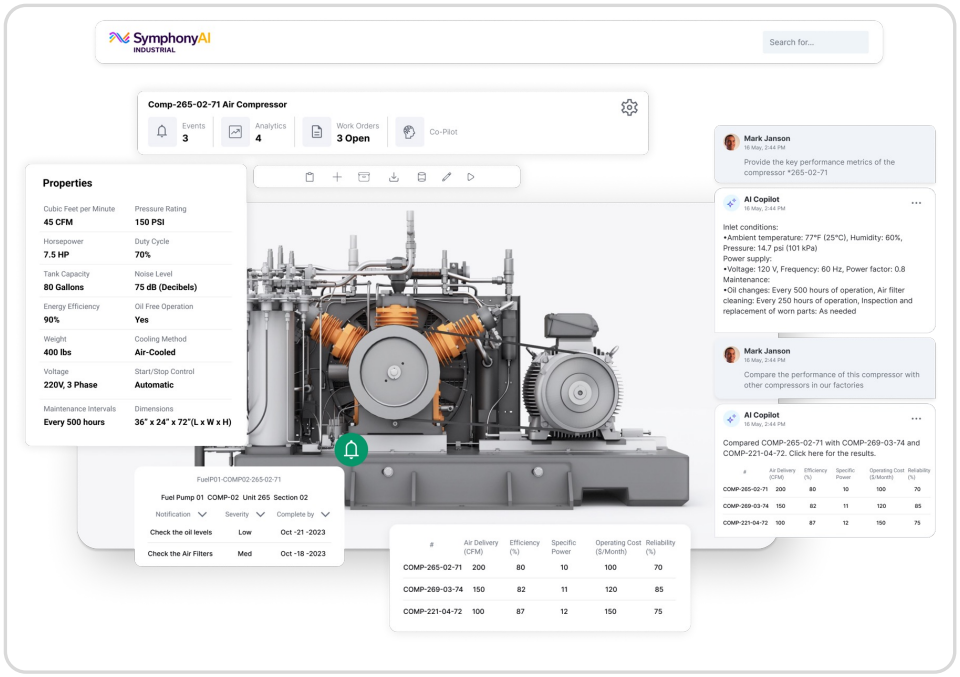Open the clipboard tool in the viewer toolbar
The image size is (960, 677).
(x=311, y=177)
